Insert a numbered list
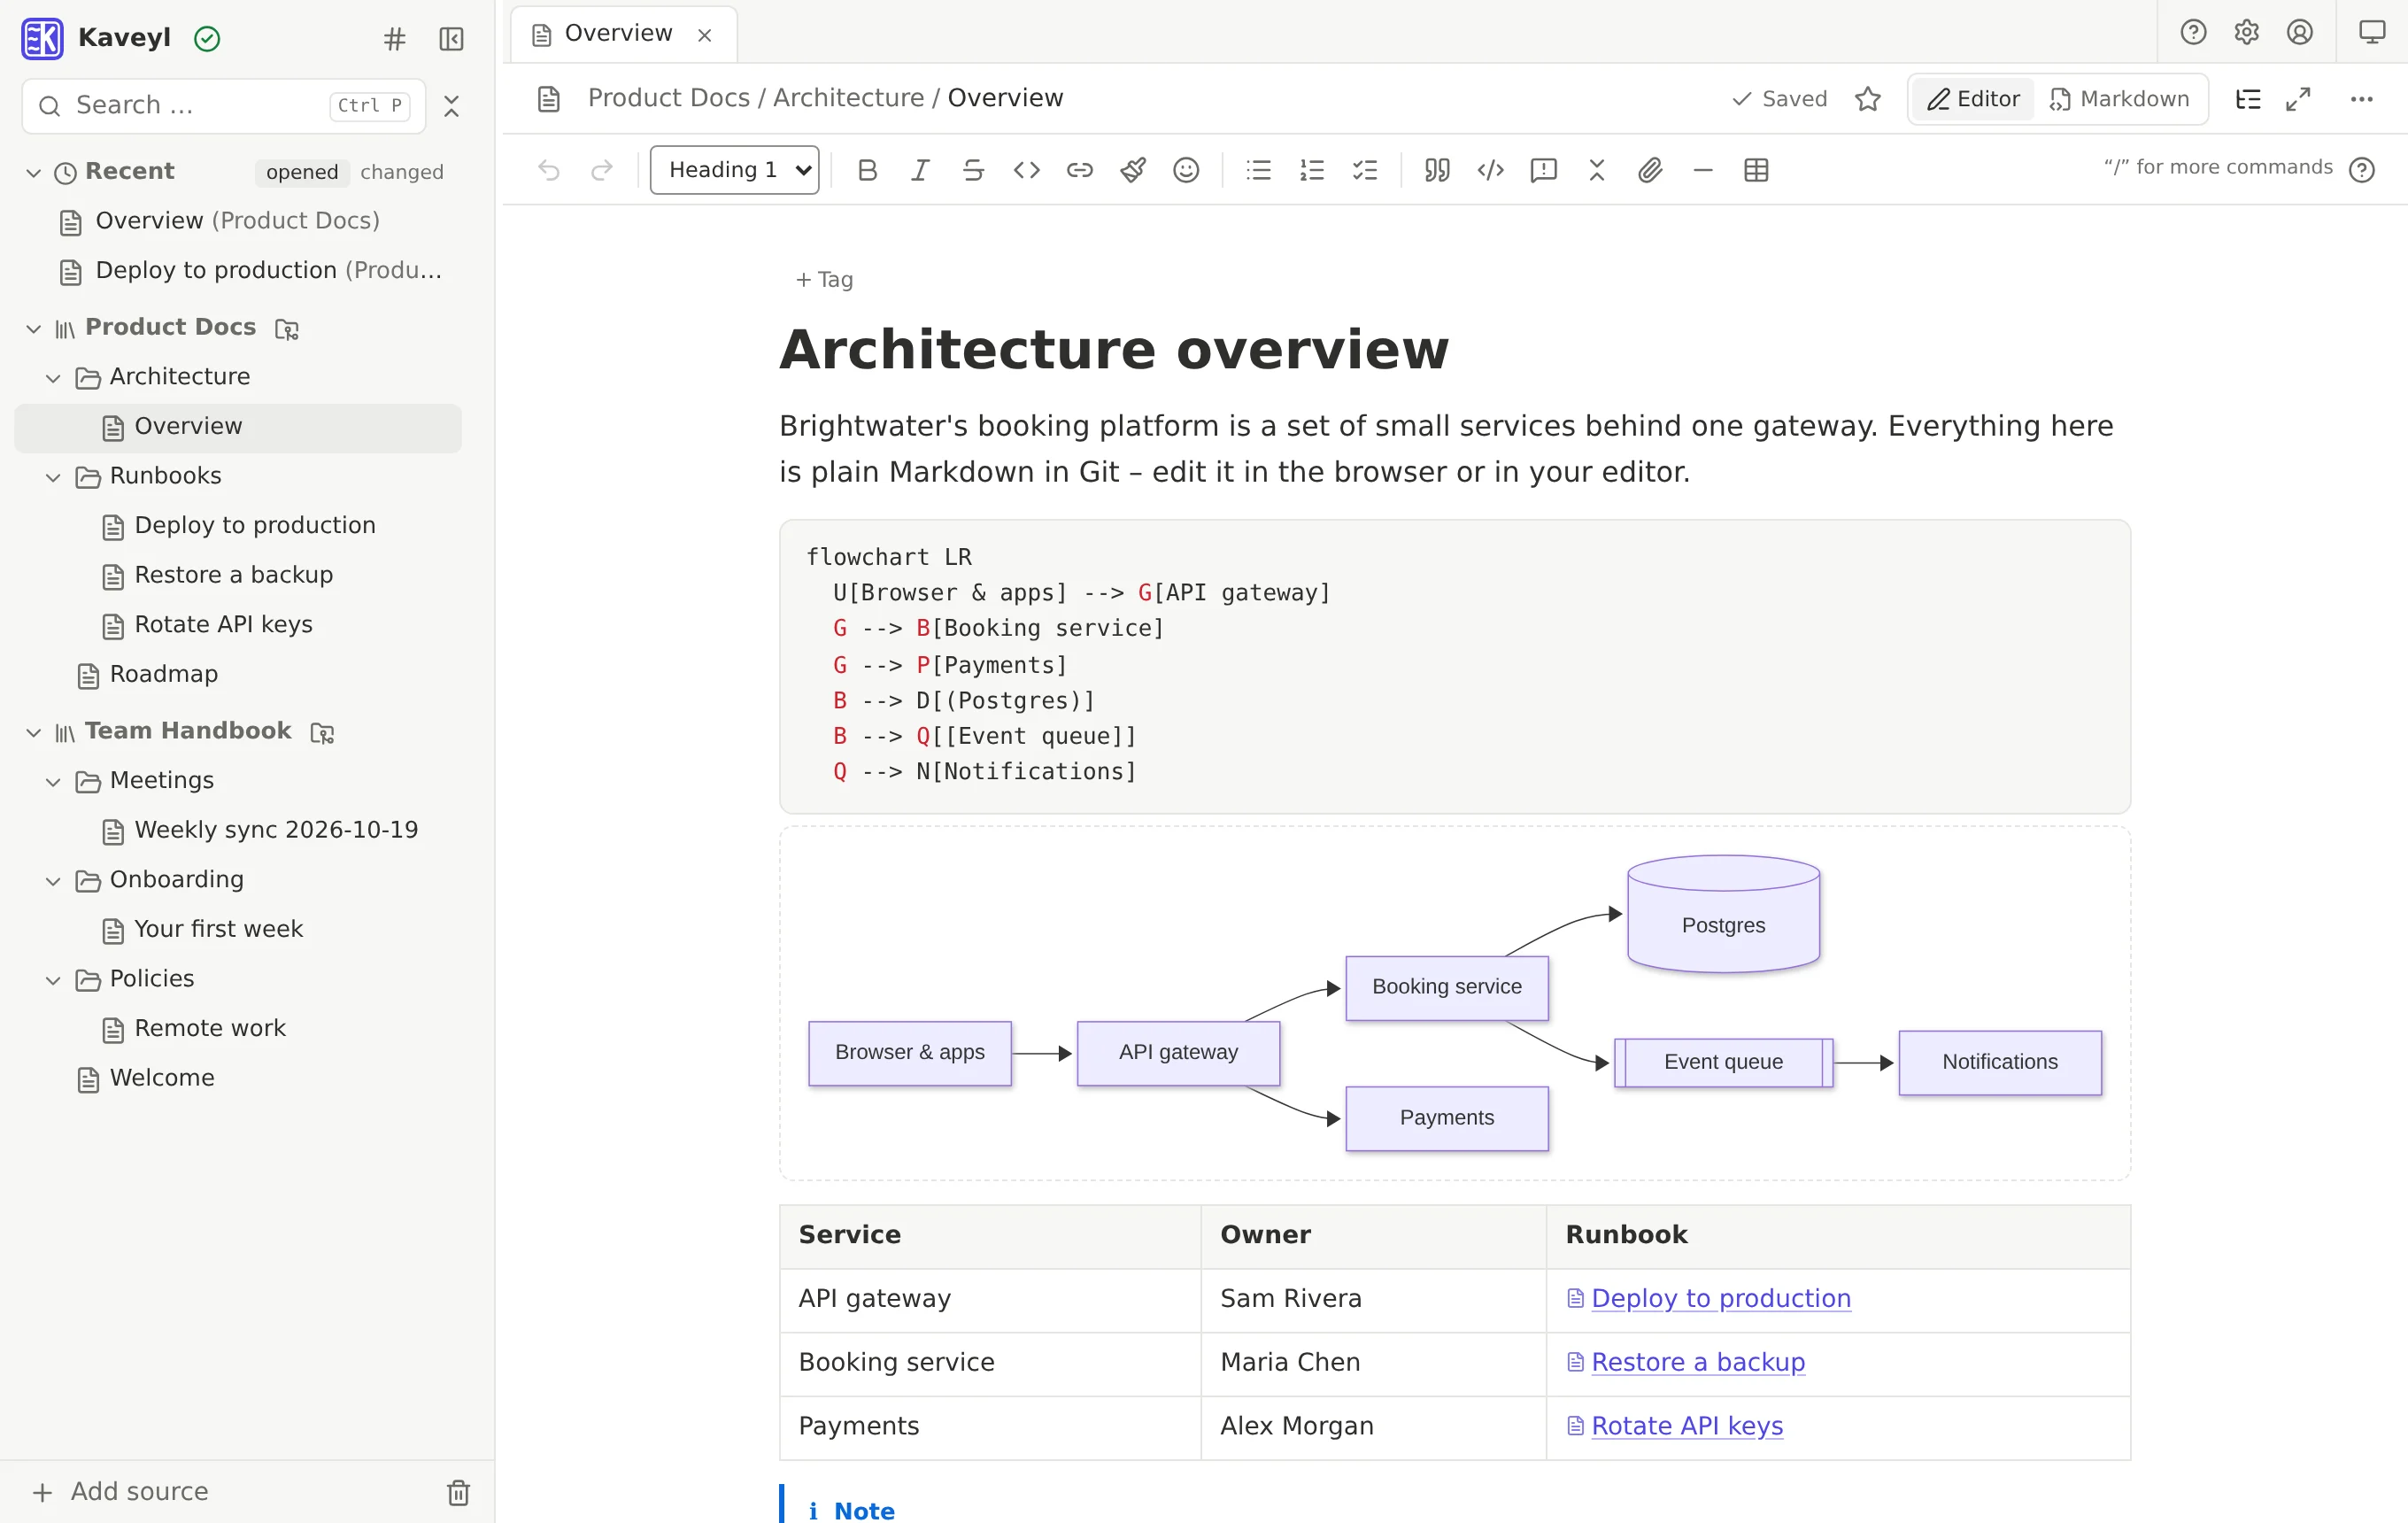2408x1523 pixels. (1312, 170)
